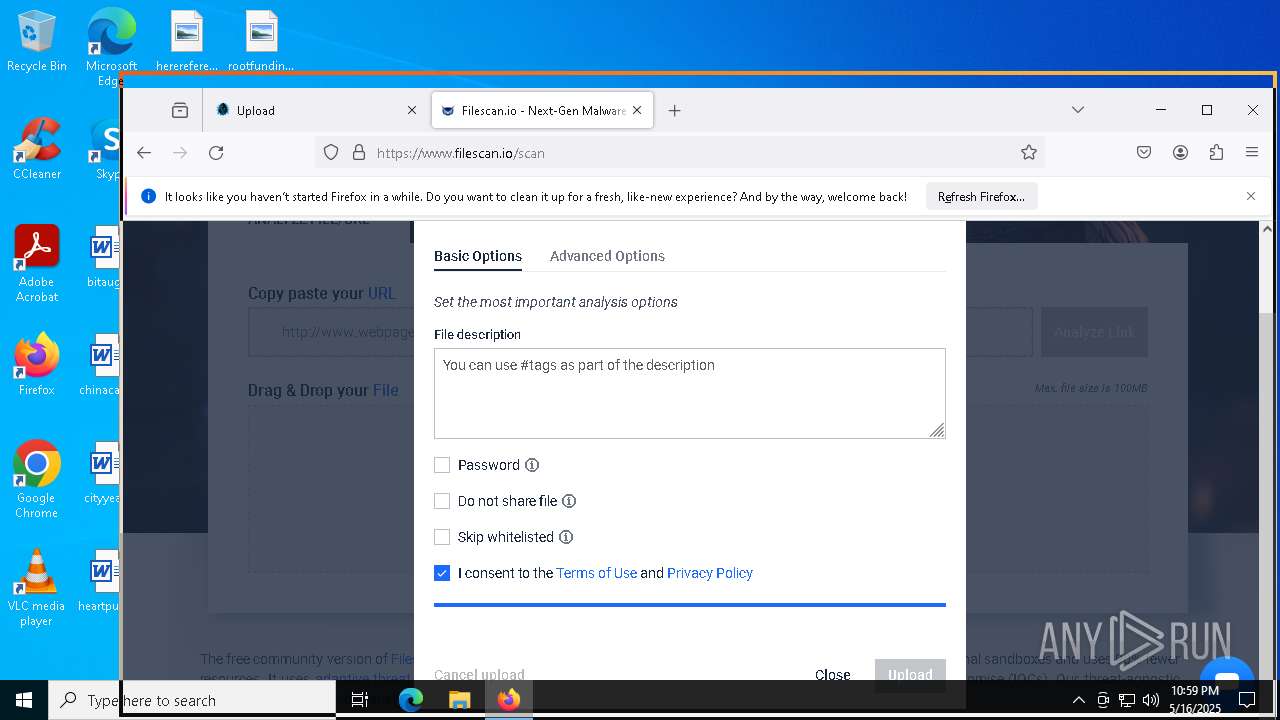Check Do not share file
This screenshot has width=1280, height=720.
pos(442,501)
